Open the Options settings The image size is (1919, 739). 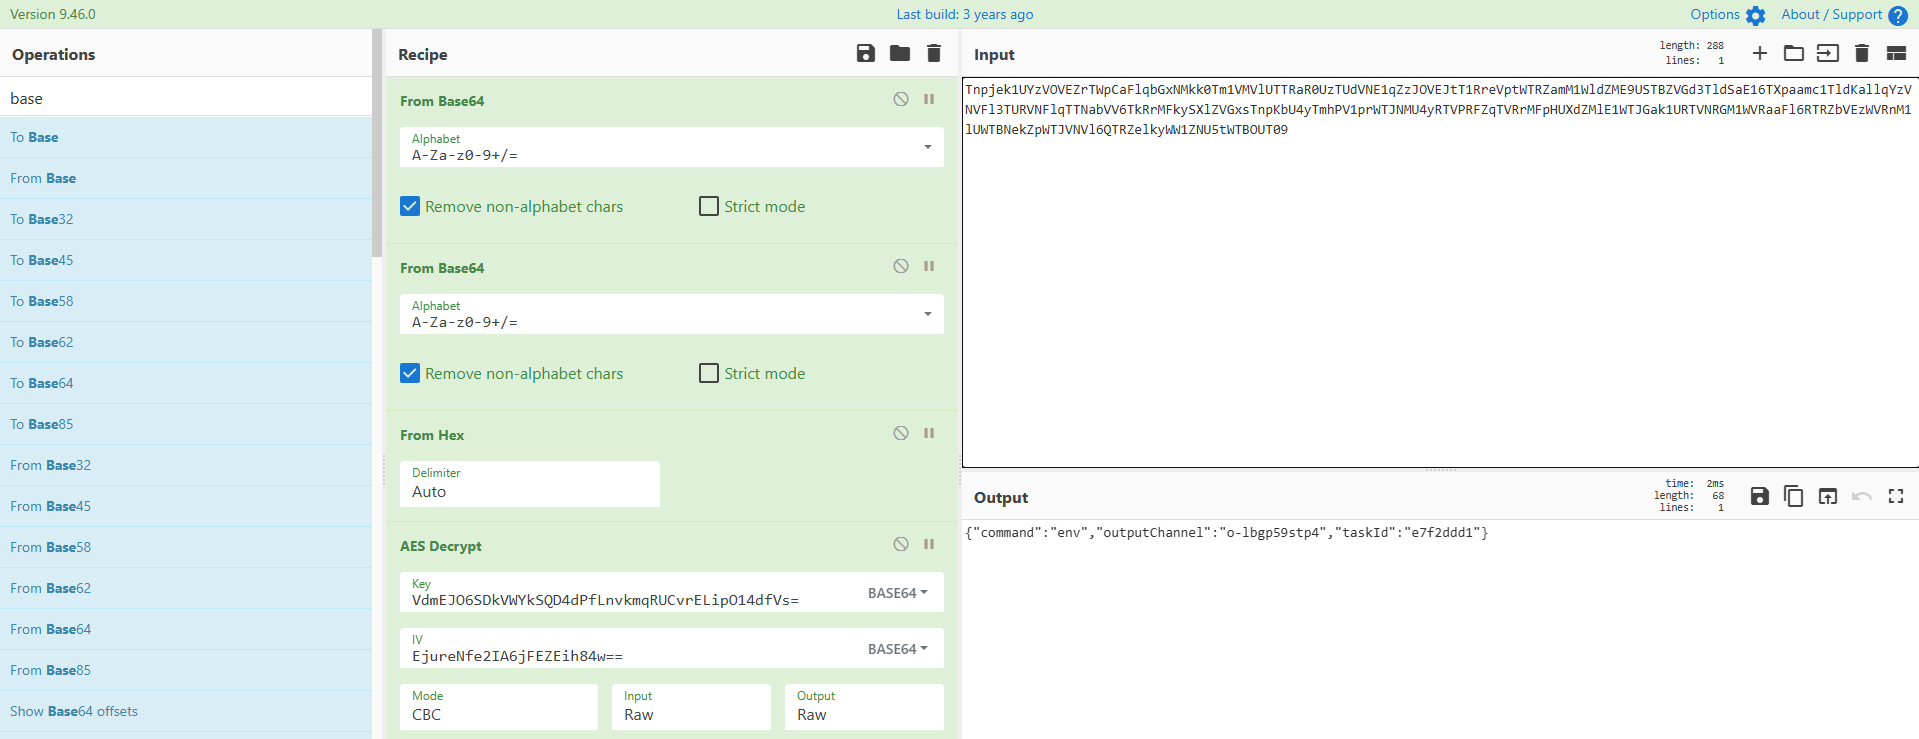tap(1727, 15)
